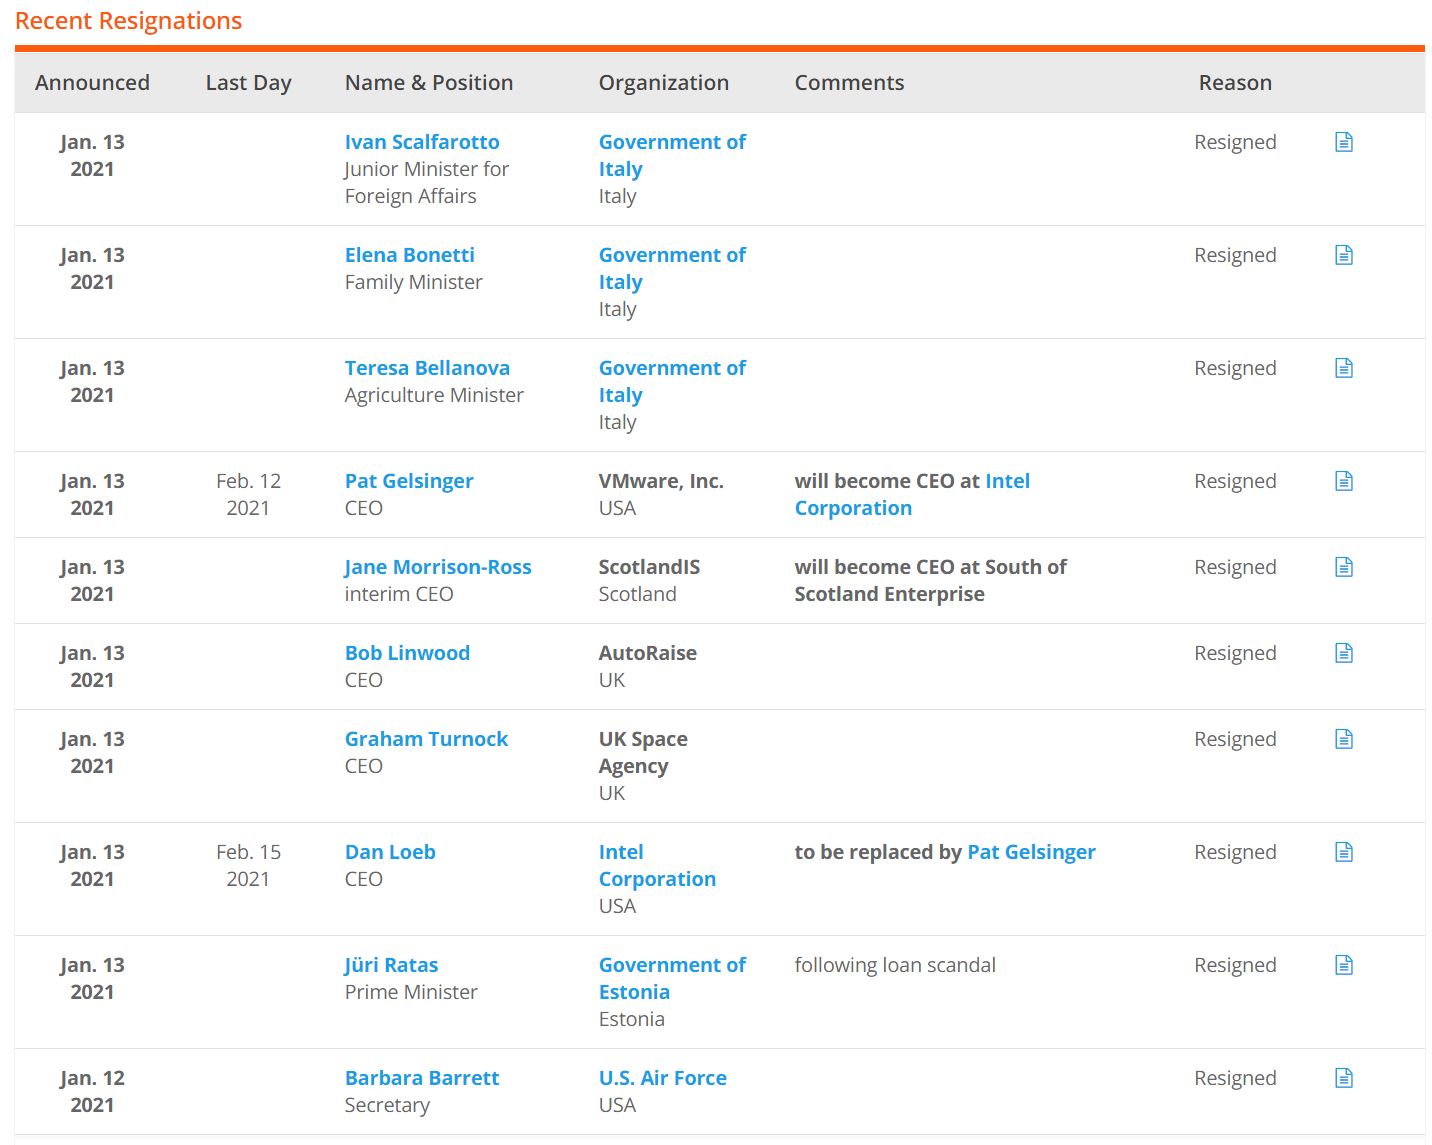The width and height of the screenshot is (1432, 1145).
Task: Open Teresa Bellanova's profile link
Action: (427, 368)
